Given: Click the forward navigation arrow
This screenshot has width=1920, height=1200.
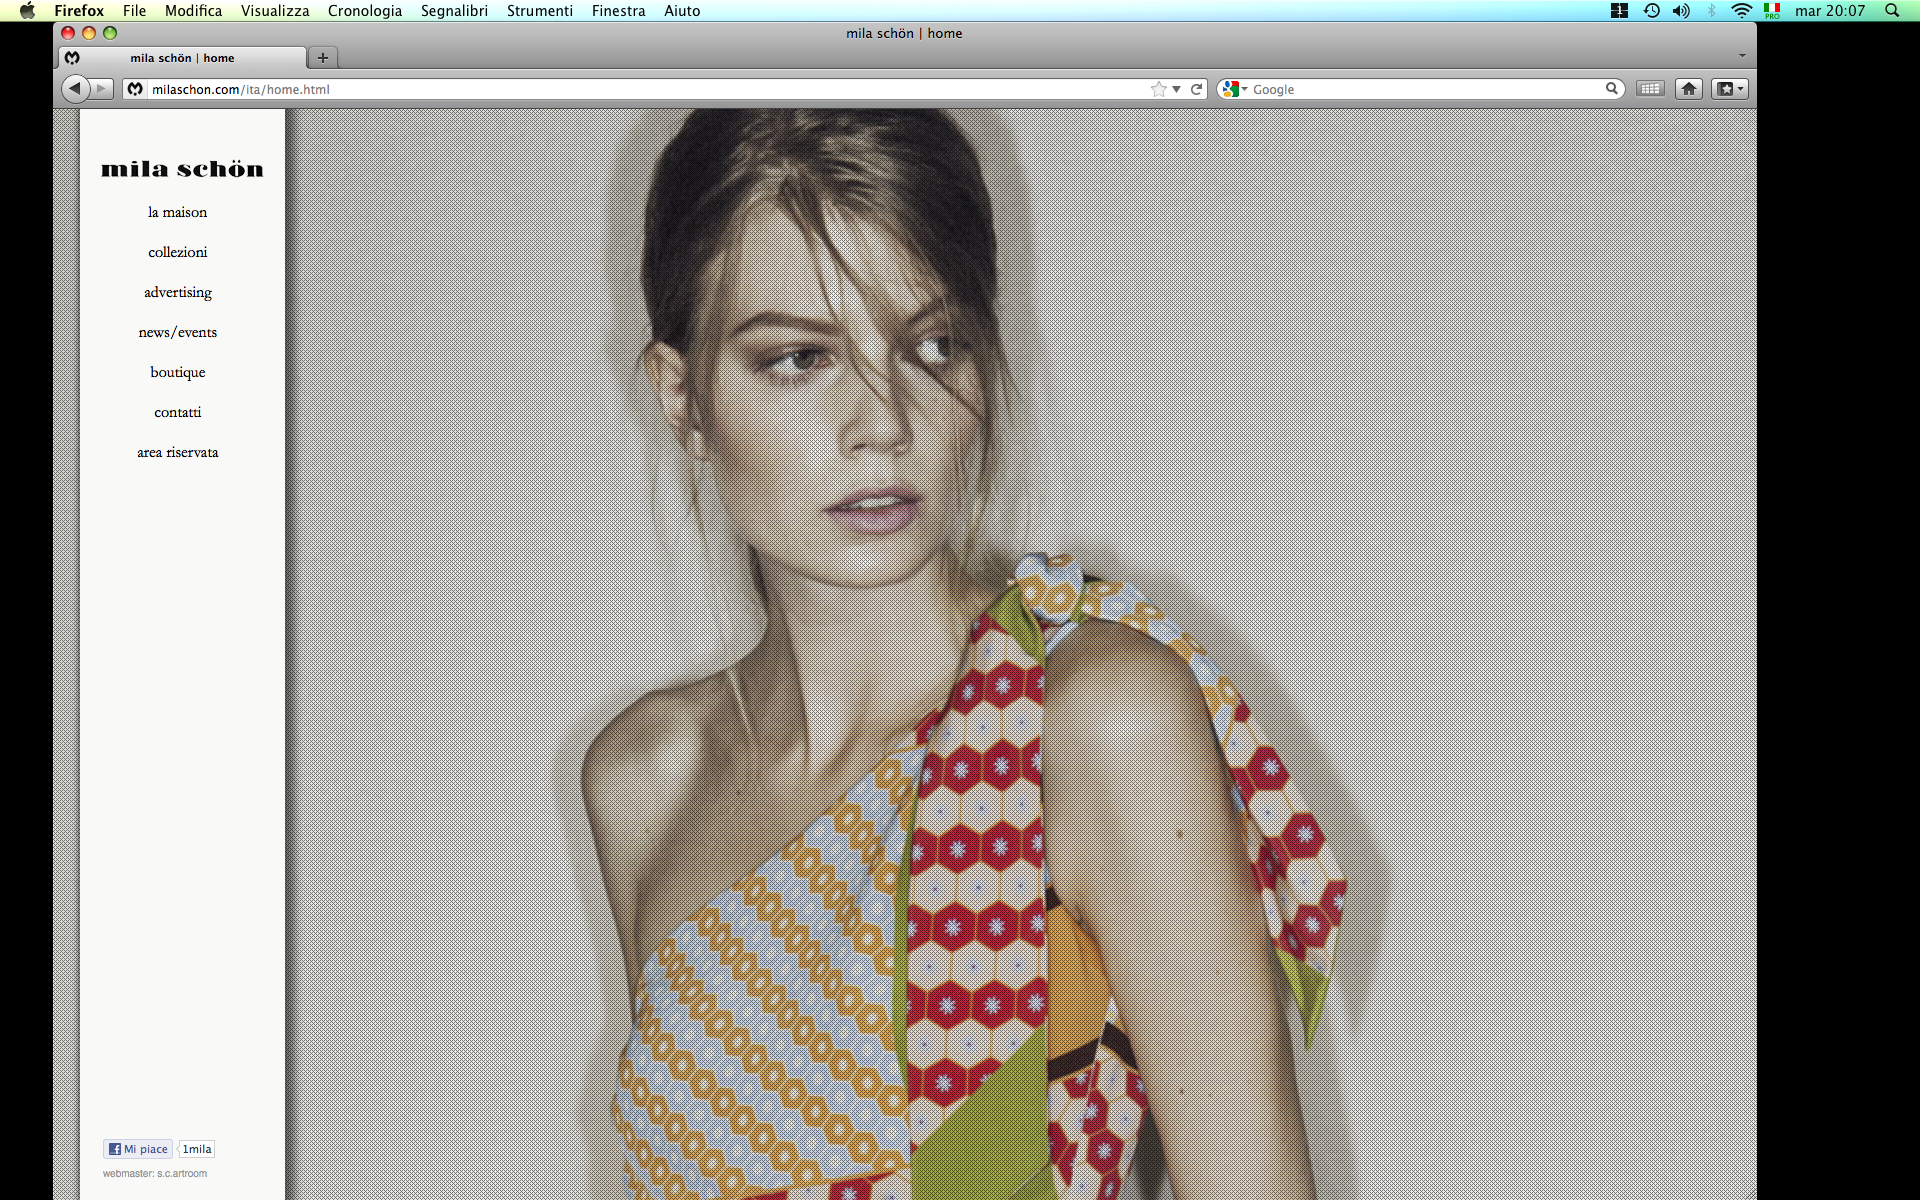Looking at the screenshot, I should (102, 89).
